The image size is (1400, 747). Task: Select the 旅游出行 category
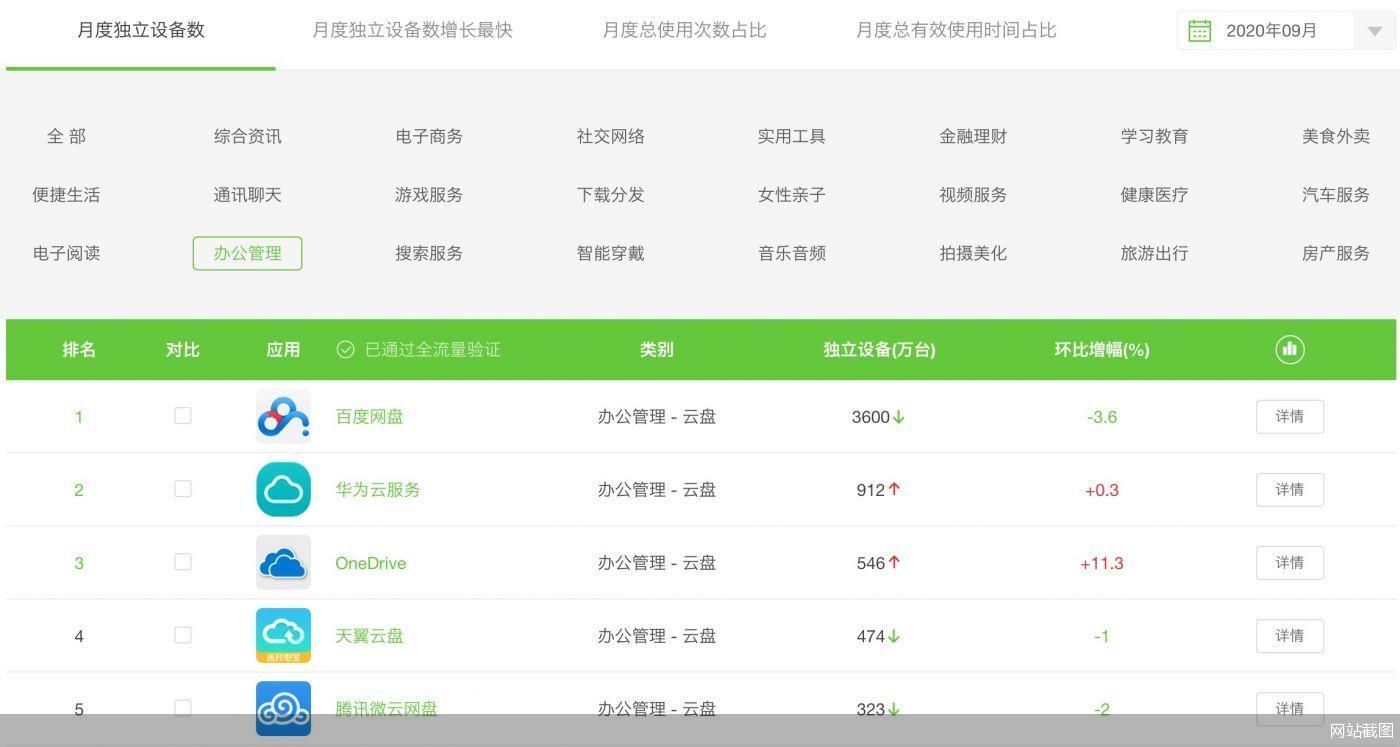(x=1154, y=253)
